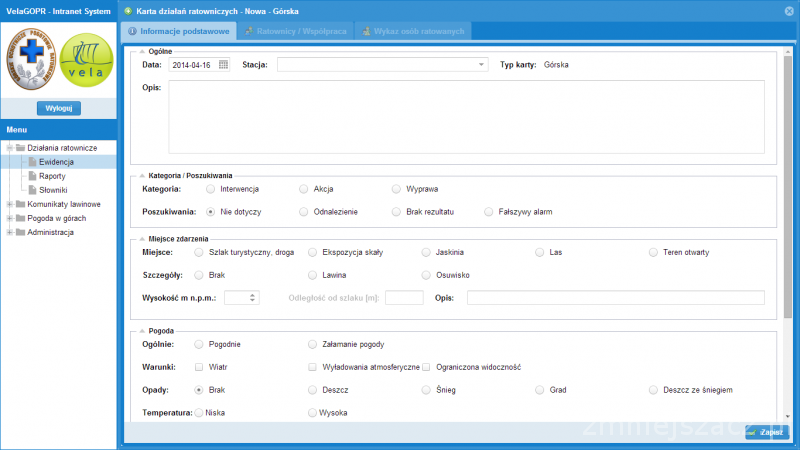Check Wyładowania atmosferyczne option
The image size is (800, 450).
pos(313,367)
